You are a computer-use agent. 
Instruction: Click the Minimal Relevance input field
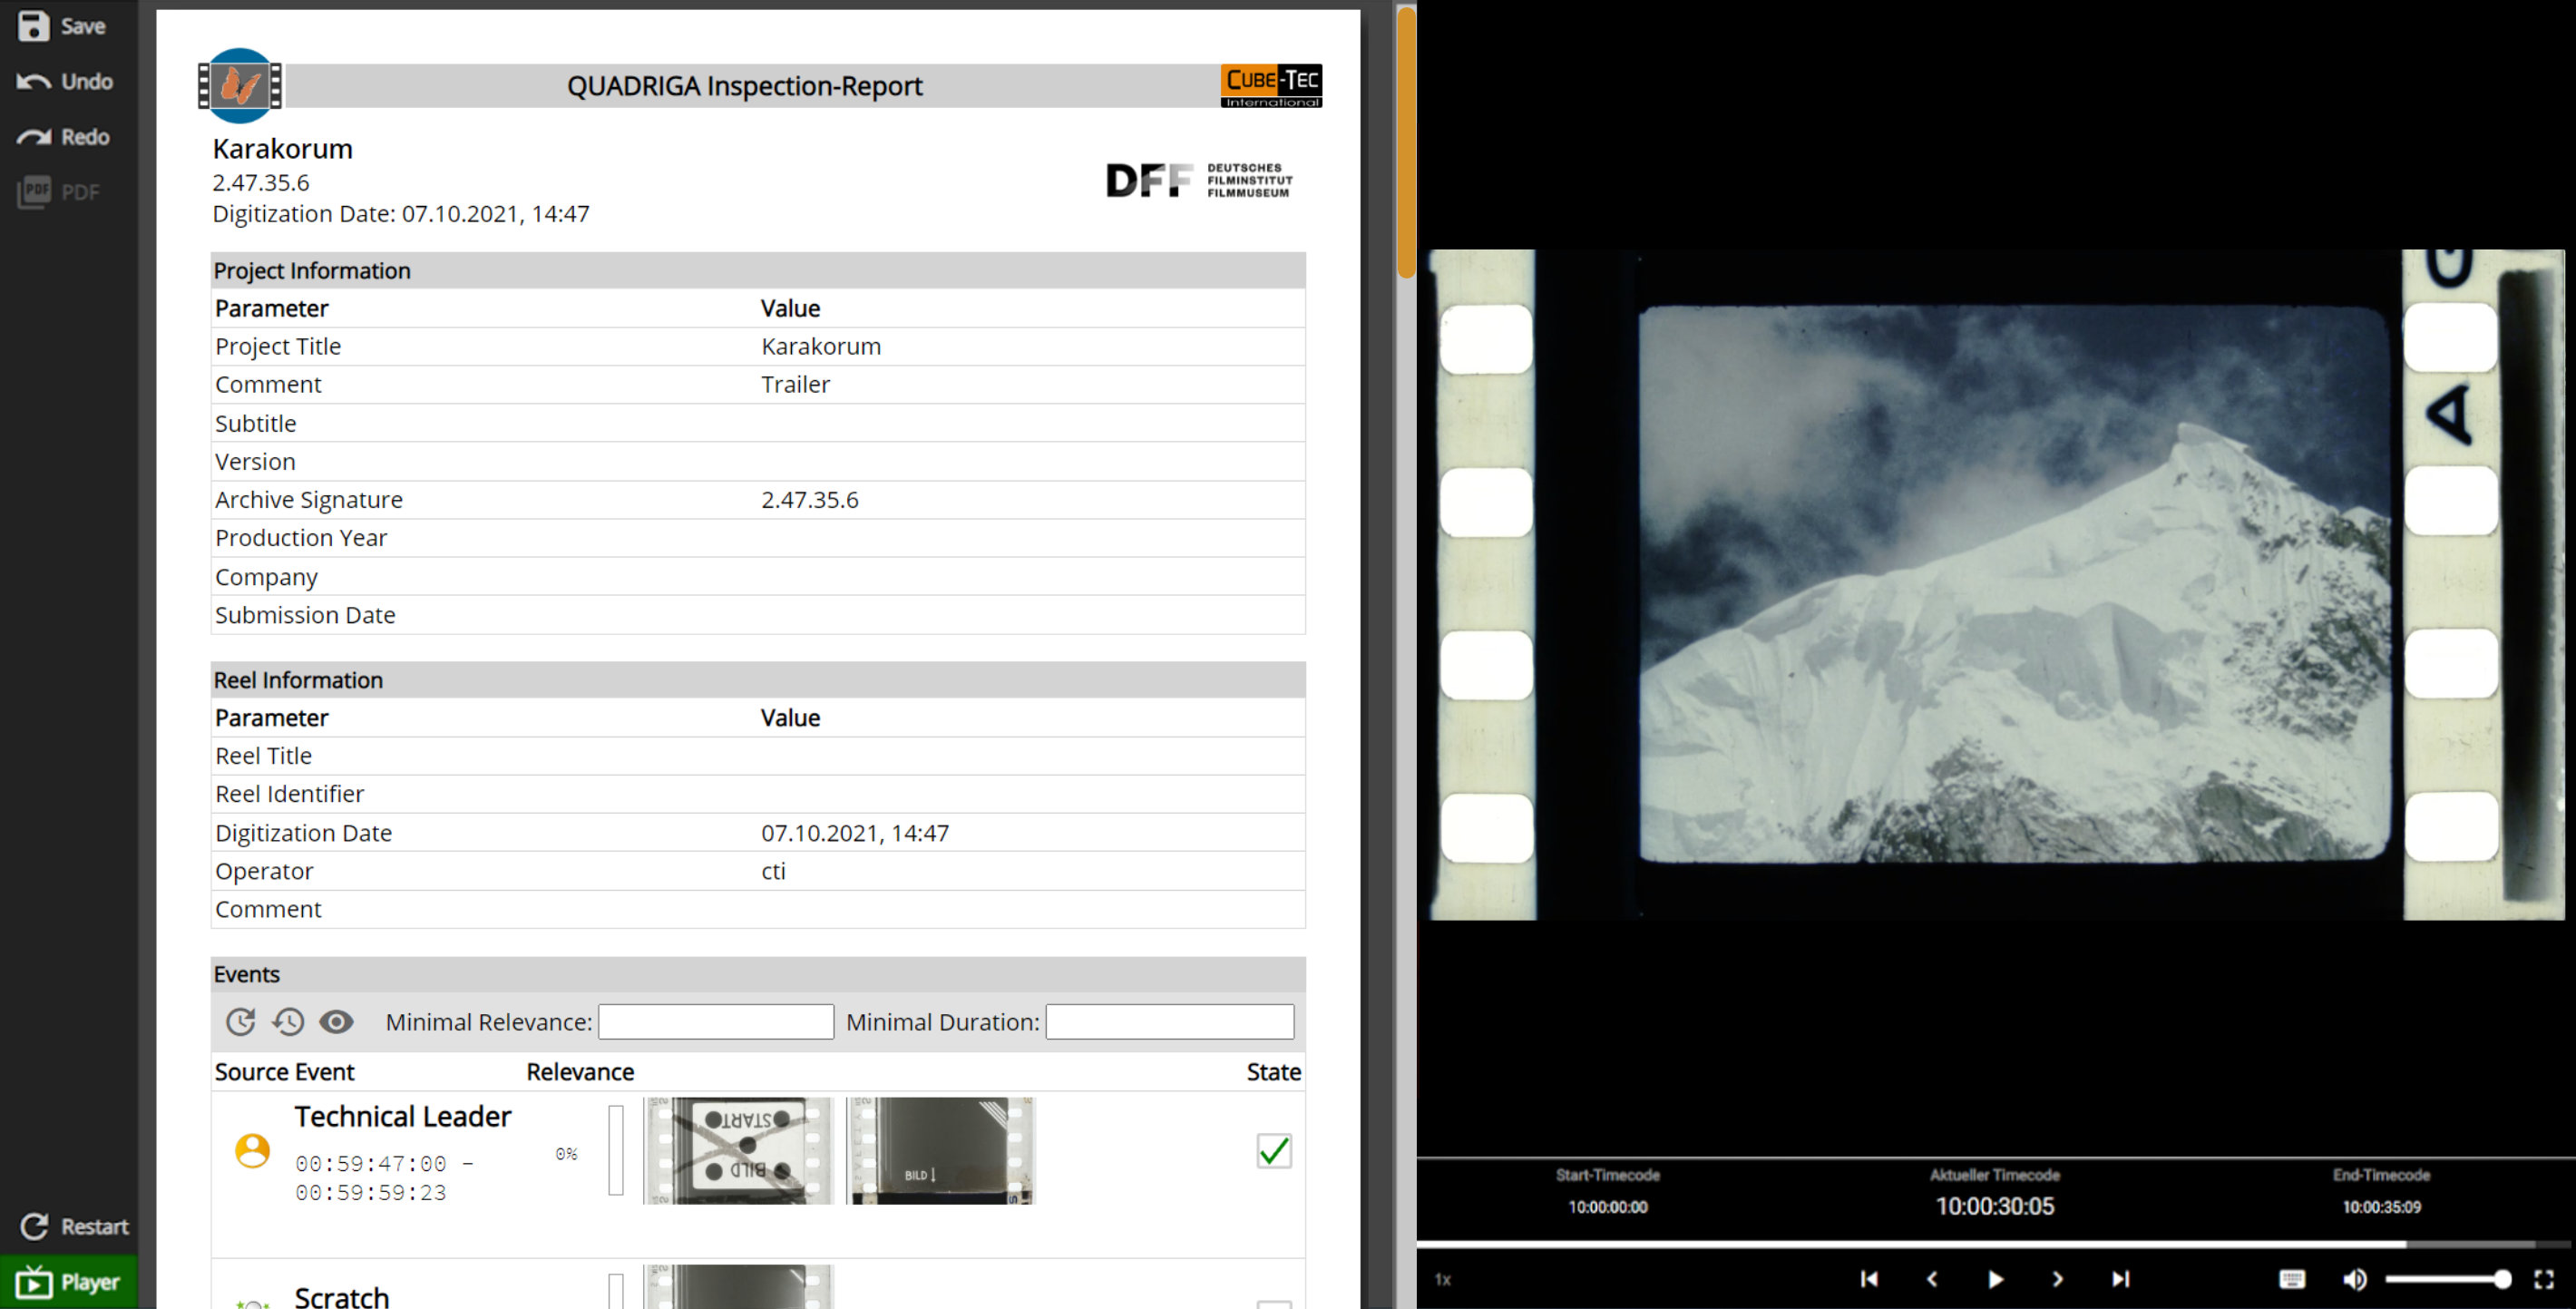[716, 1021]
